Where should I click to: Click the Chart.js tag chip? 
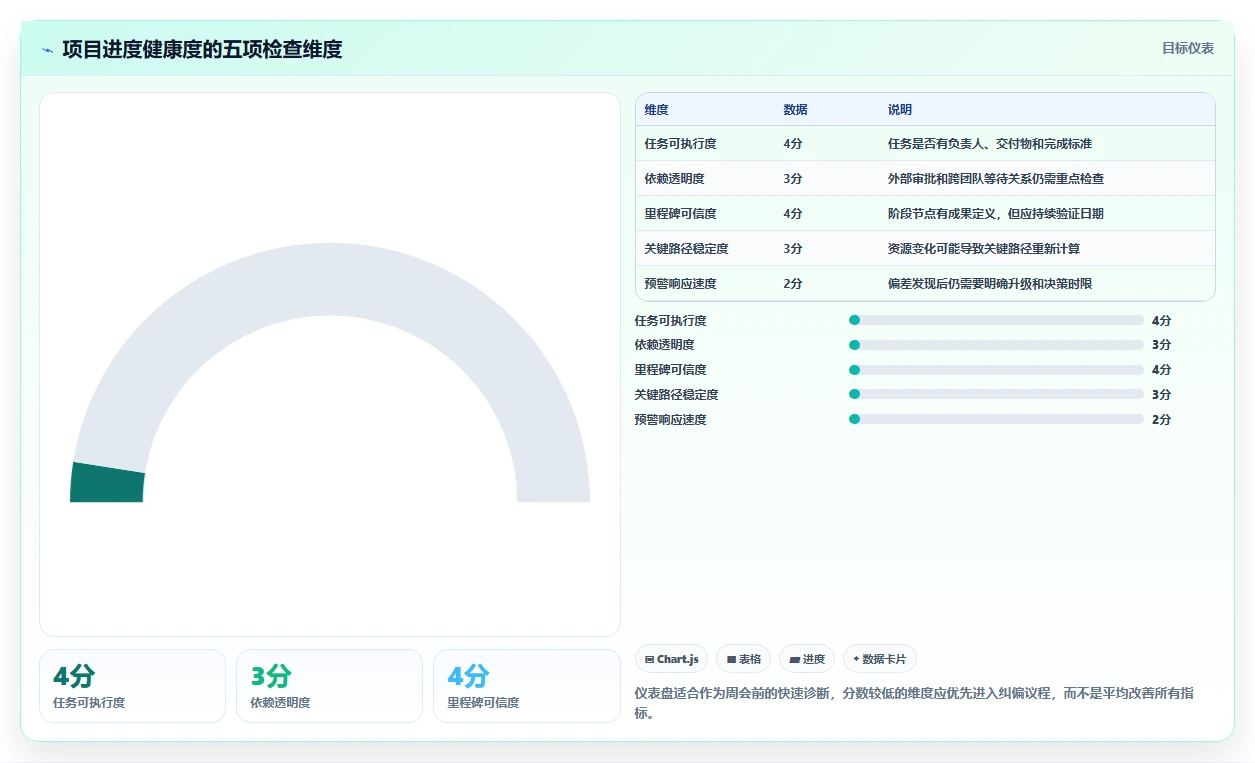(671, 659)
